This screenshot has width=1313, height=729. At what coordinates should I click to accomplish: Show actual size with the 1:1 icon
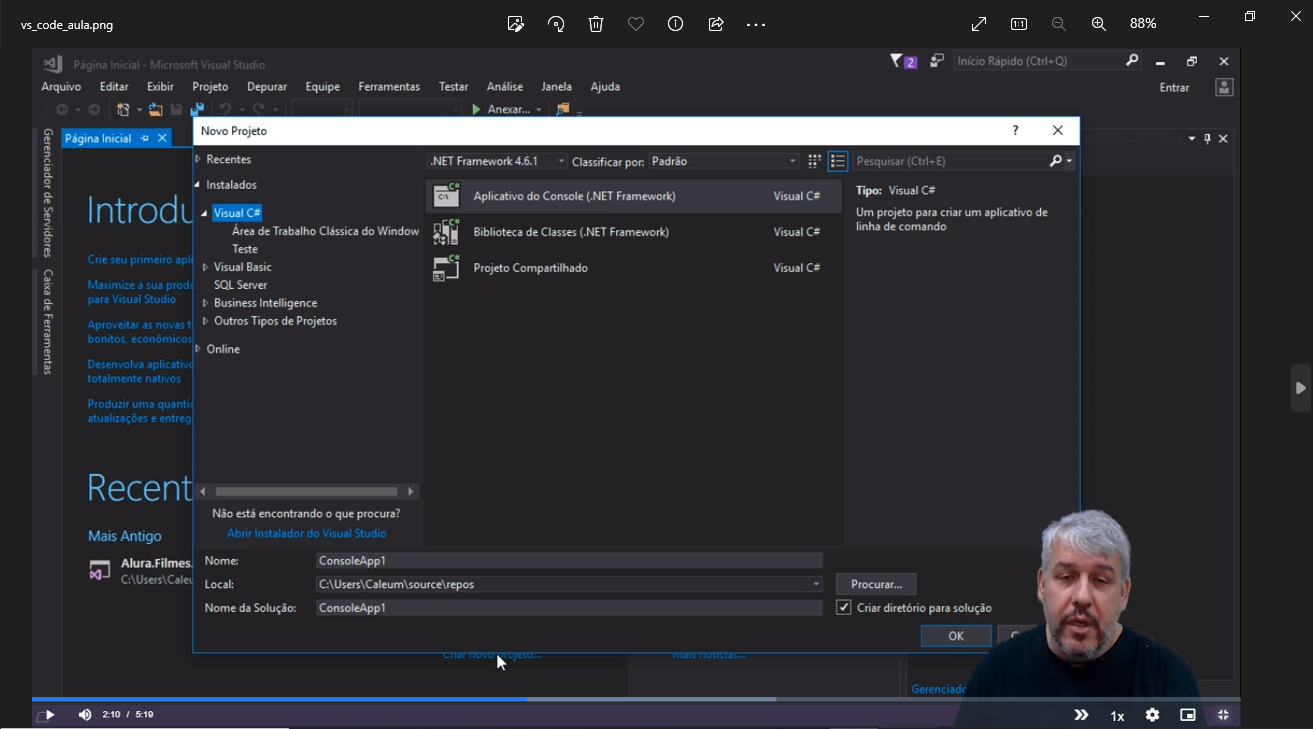(1019, 24)
